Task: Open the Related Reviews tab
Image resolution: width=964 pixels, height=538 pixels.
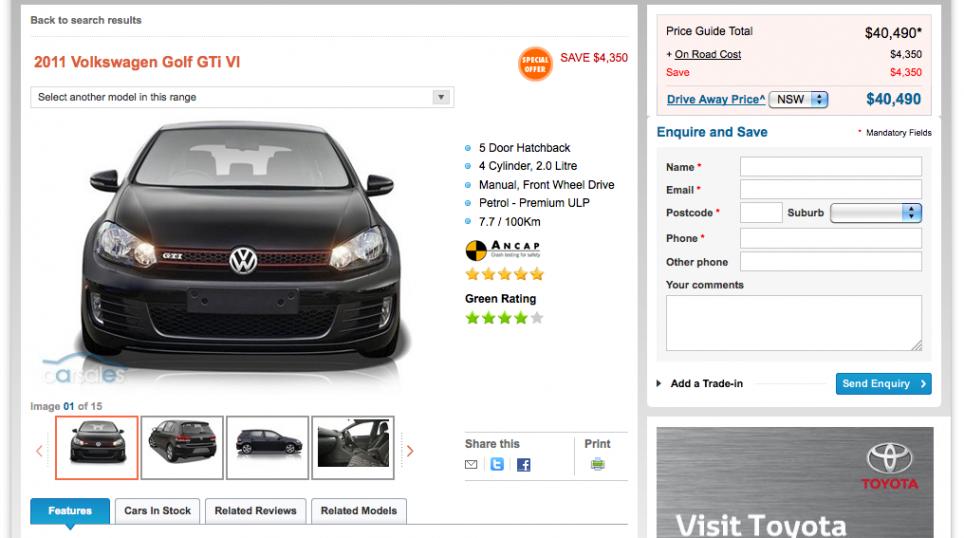Action: pos(256,511)
